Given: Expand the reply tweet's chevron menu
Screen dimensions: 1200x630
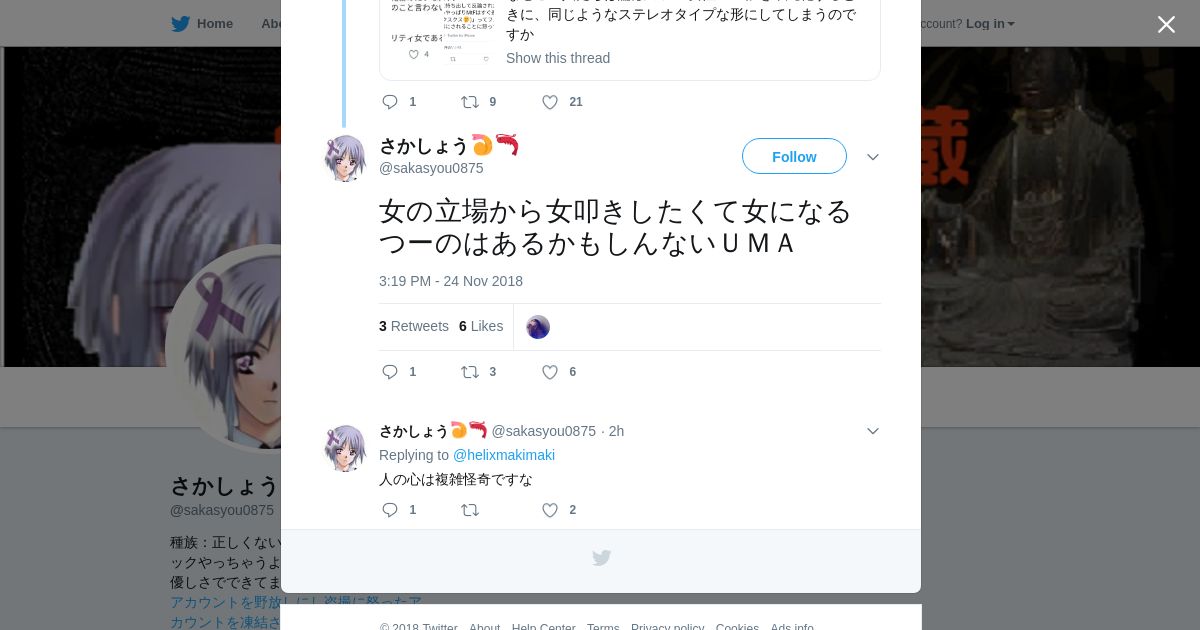Looking at the screenshot, I should pyautogui.click(x=872, y=431).
